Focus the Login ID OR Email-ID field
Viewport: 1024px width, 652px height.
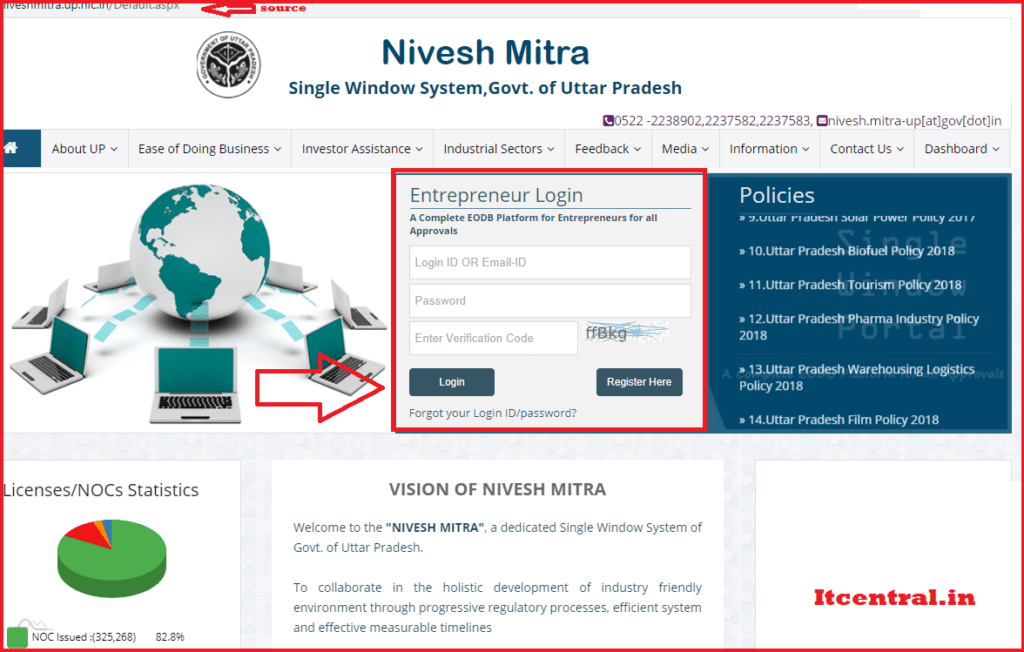coord(550,263)
